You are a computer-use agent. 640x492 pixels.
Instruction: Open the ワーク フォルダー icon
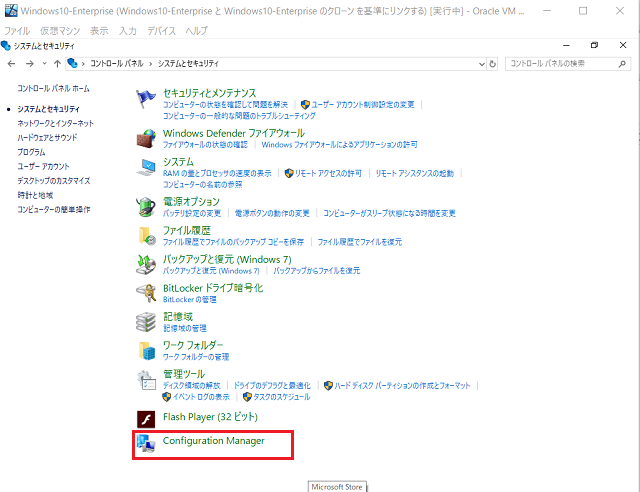(x=146, y=350)
